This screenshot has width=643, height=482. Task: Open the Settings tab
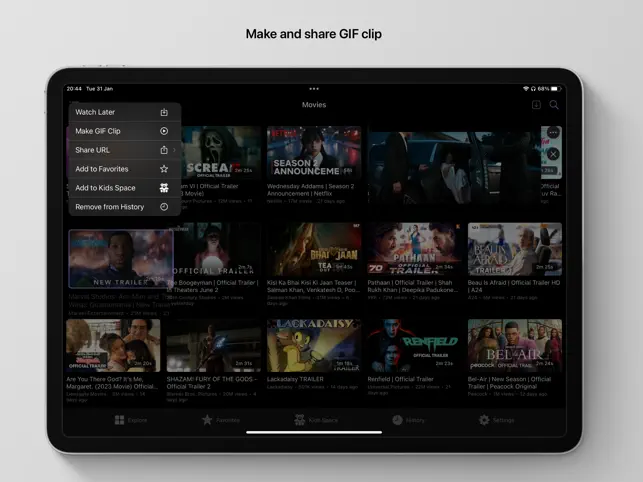click(x=497, y=420)
